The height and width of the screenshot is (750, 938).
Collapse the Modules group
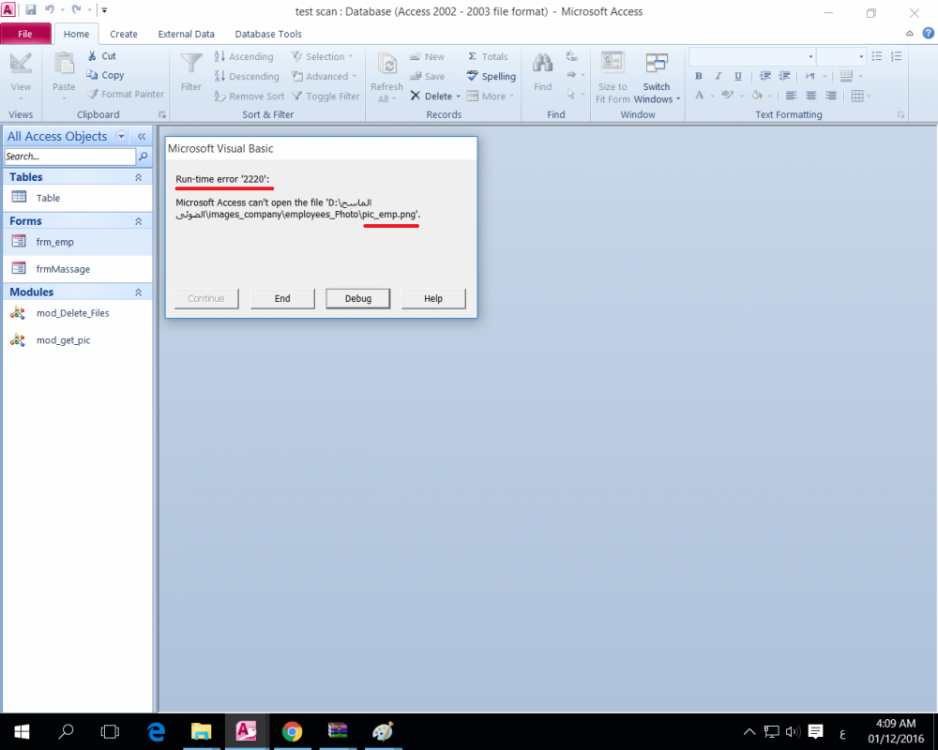[x=138, y=292]
